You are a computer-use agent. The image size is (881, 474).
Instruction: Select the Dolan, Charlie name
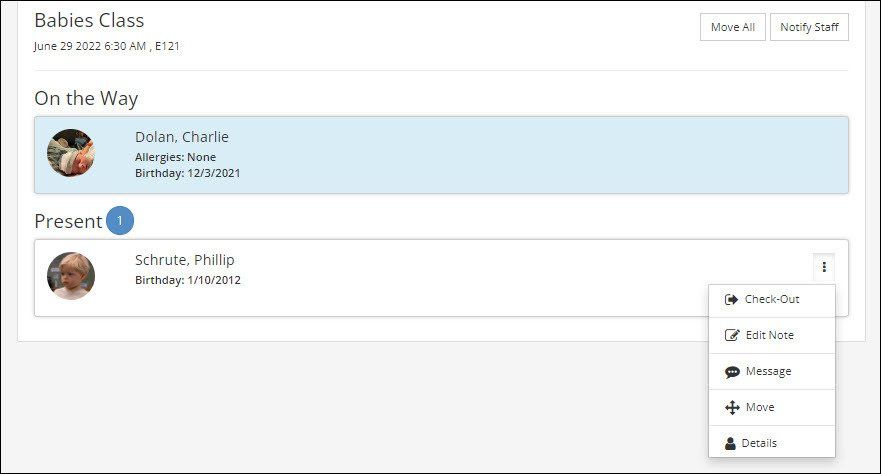pos(181,137)
